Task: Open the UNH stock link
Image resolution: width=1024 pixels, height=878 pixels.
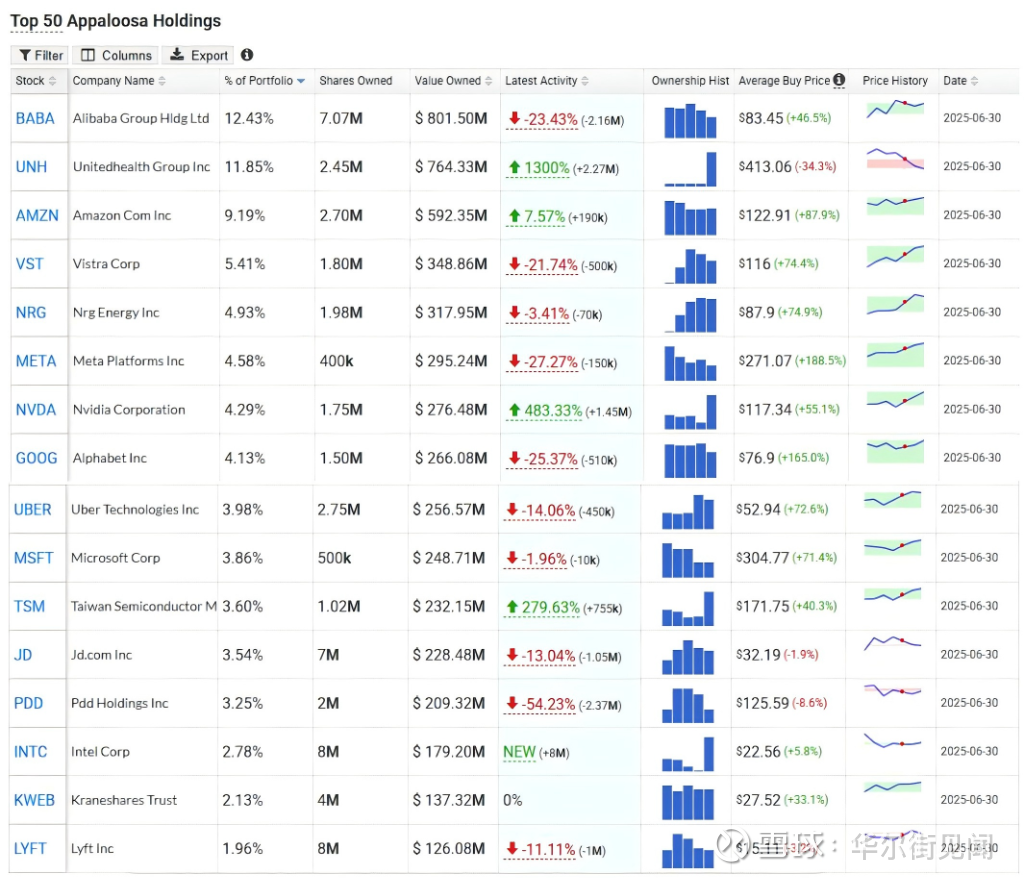Action: 31,167
